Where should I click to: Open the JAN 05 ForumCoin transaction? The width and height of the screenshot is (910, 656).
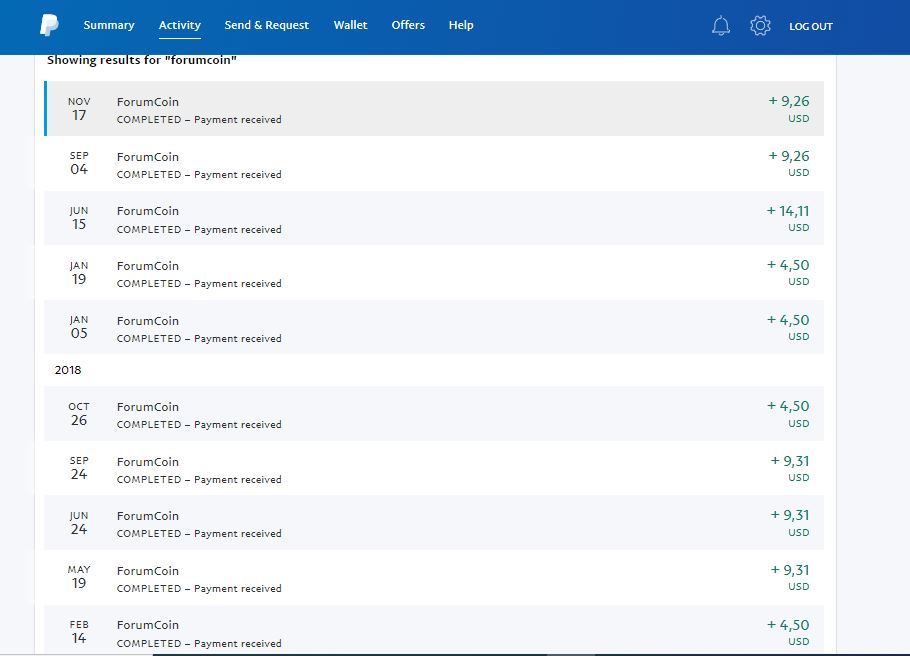[x=434, y=327]
